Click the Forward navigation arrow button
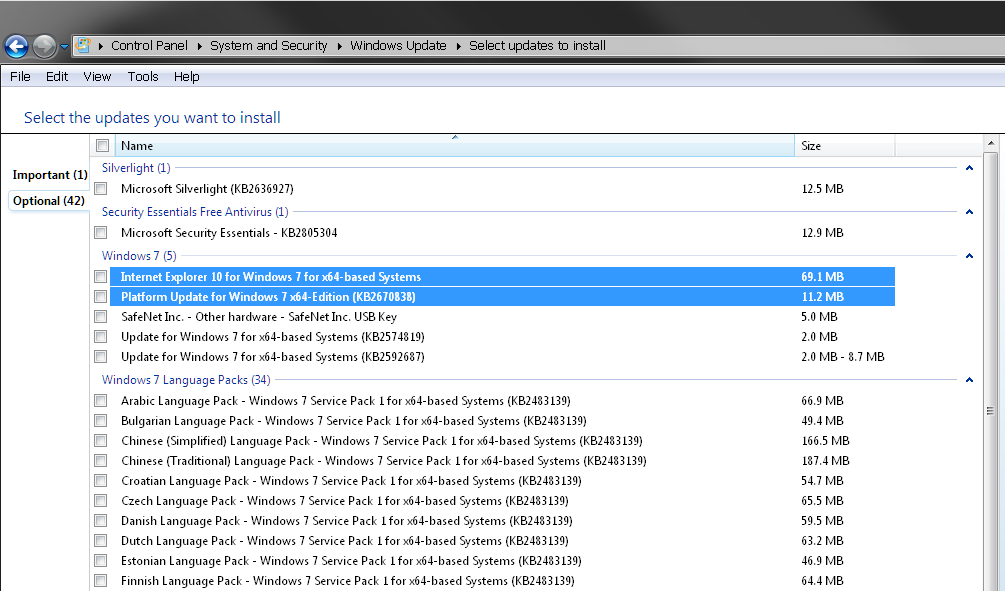1005x591 pixels. 44,46
